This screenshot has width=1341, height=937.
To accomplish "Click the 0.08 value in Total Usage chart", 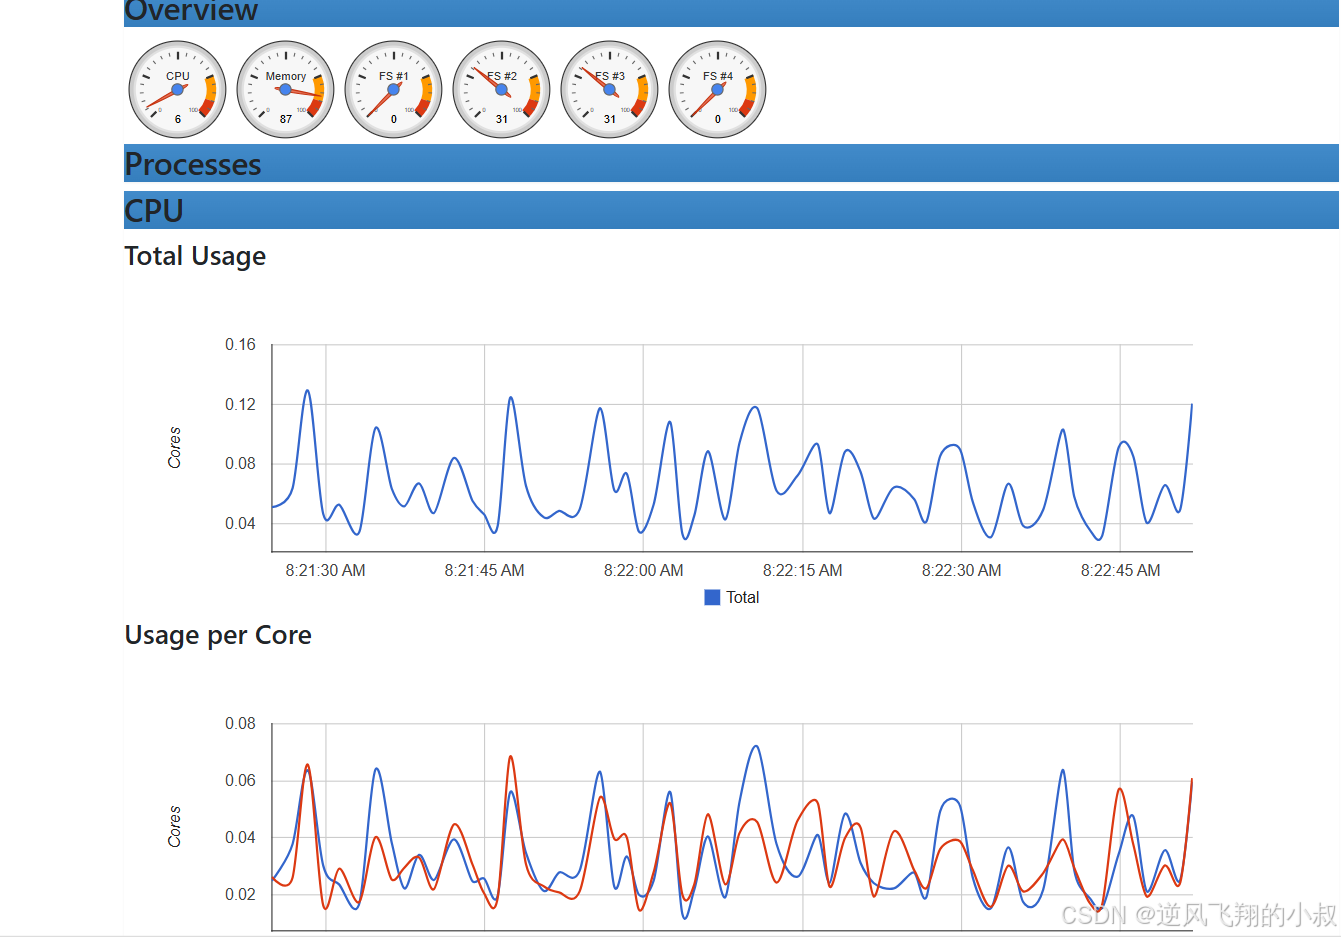I will pyautogui.click(x=240, y=464).
